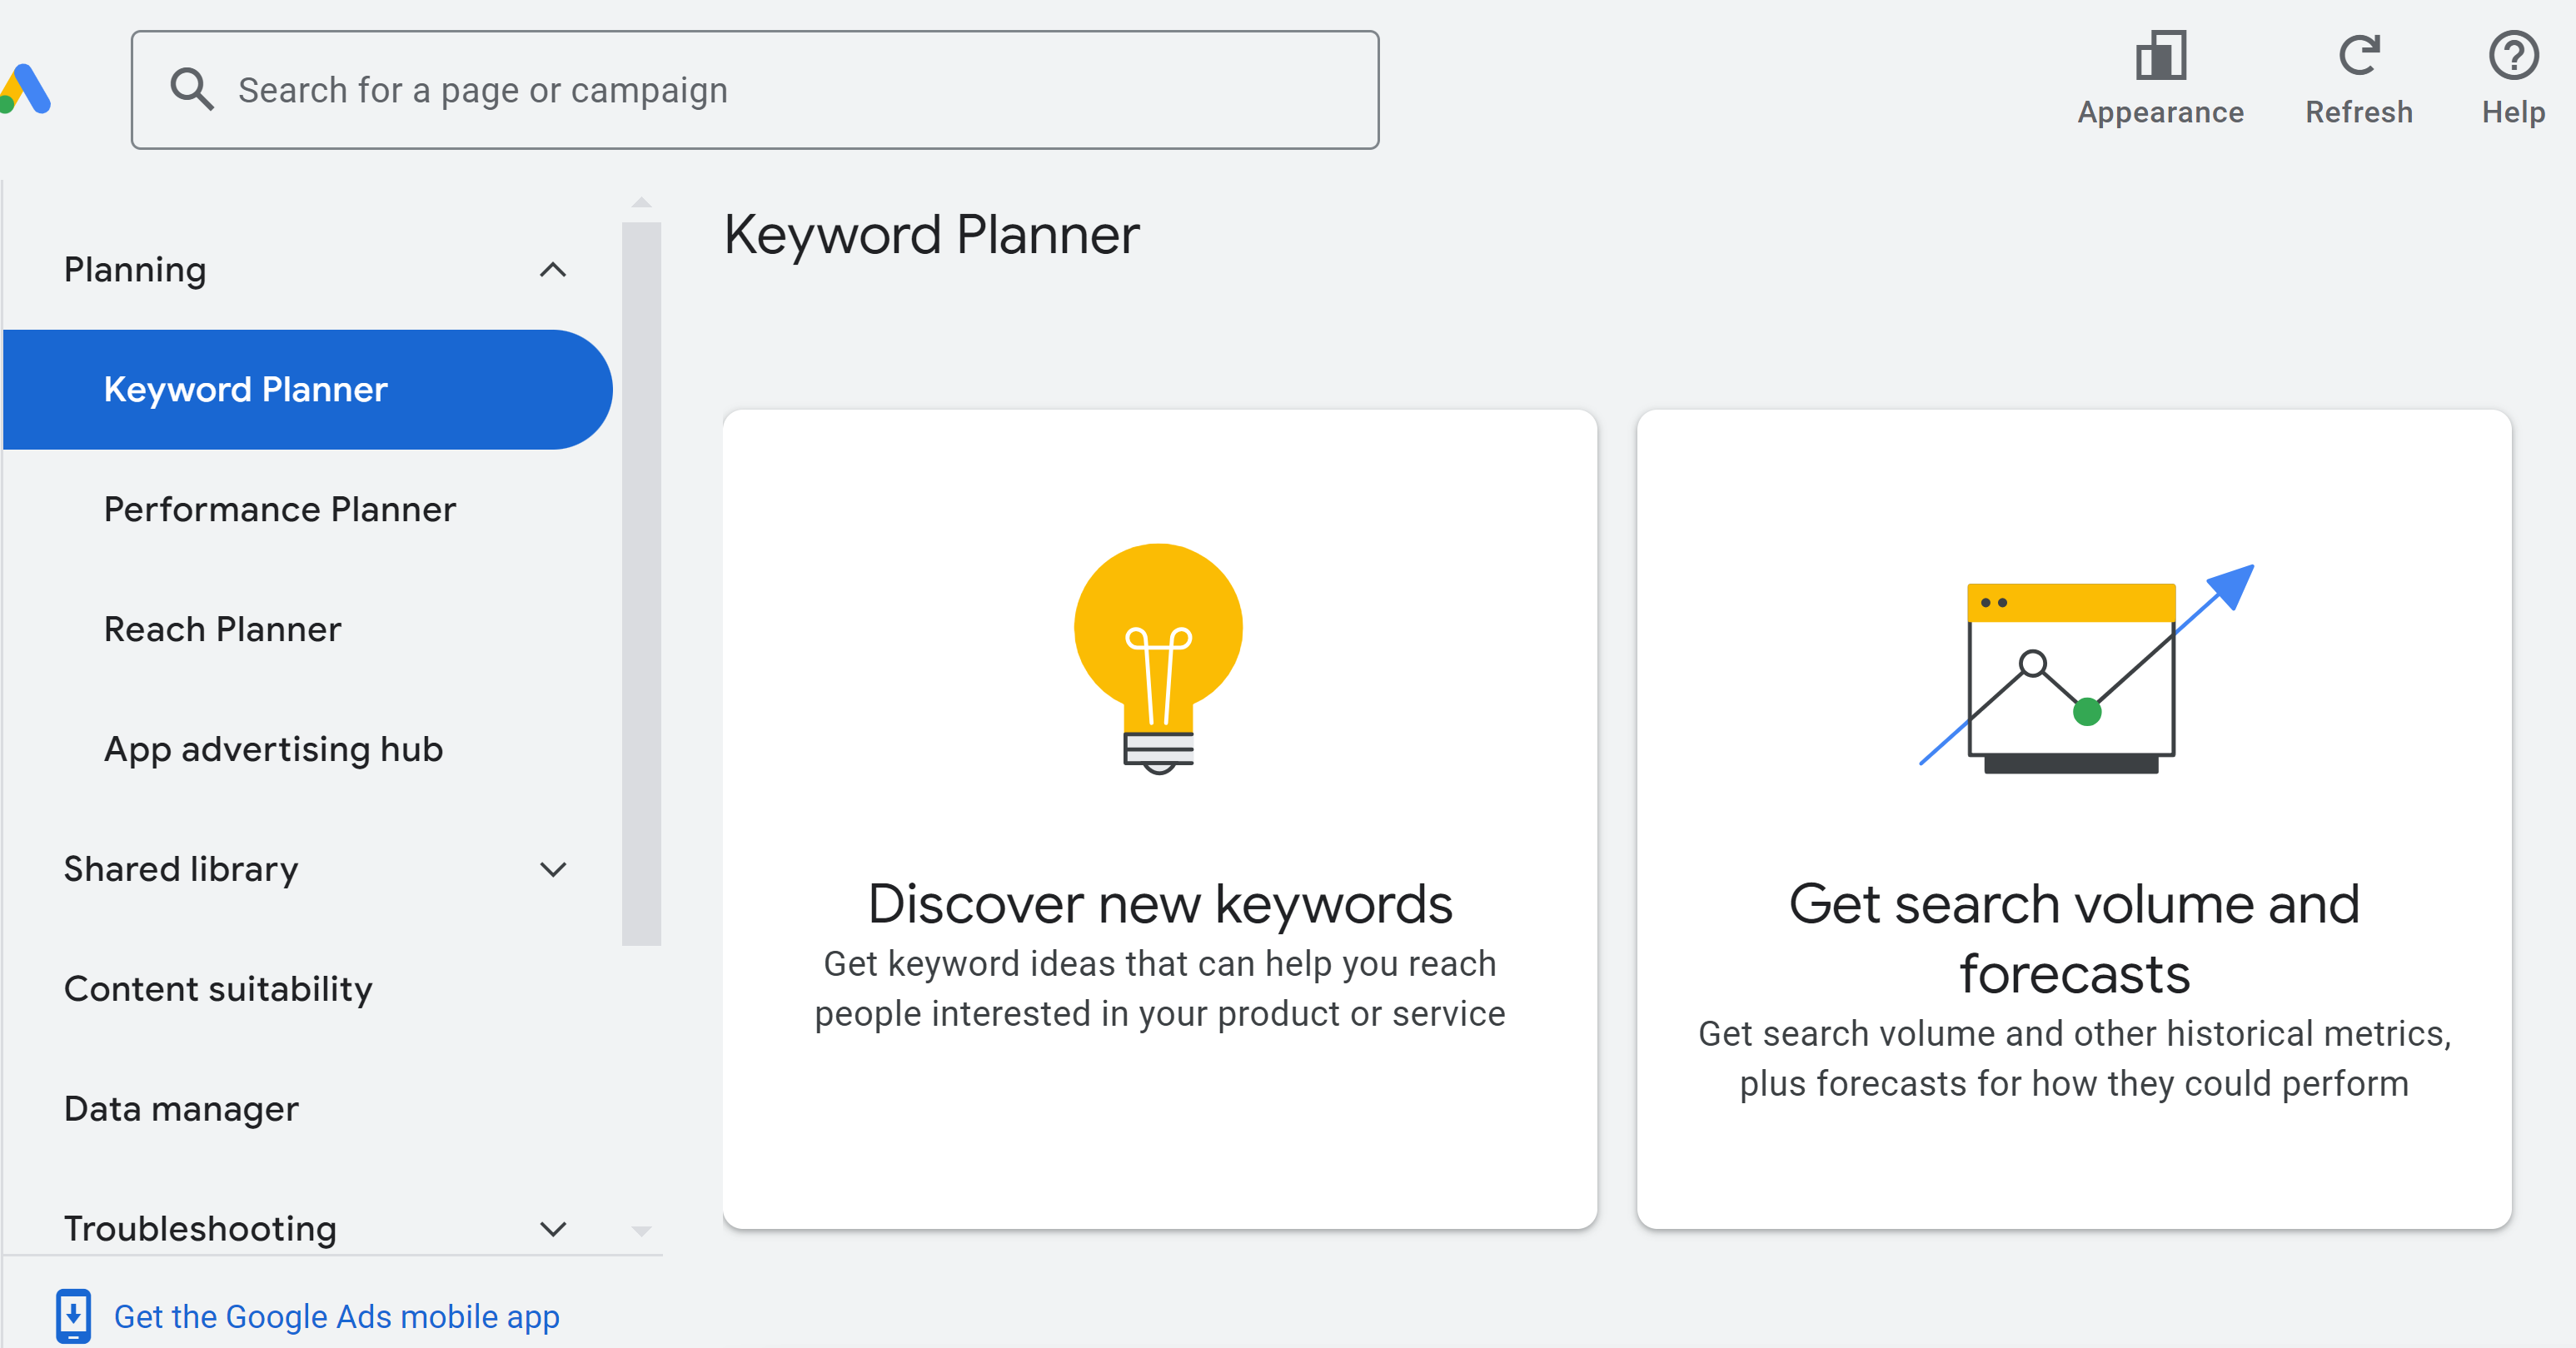Open the Help question mark icon
The image size is (2576, 1348).
(2512, 56)
